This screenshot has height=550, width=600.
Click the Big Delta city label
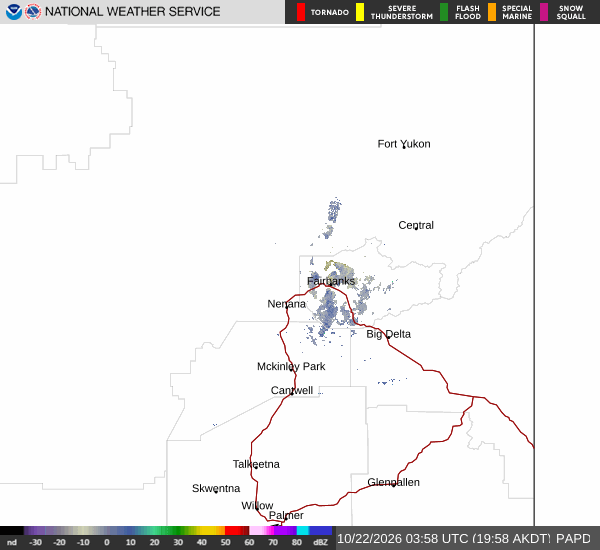pyautogui.click(x=388, y=334)
